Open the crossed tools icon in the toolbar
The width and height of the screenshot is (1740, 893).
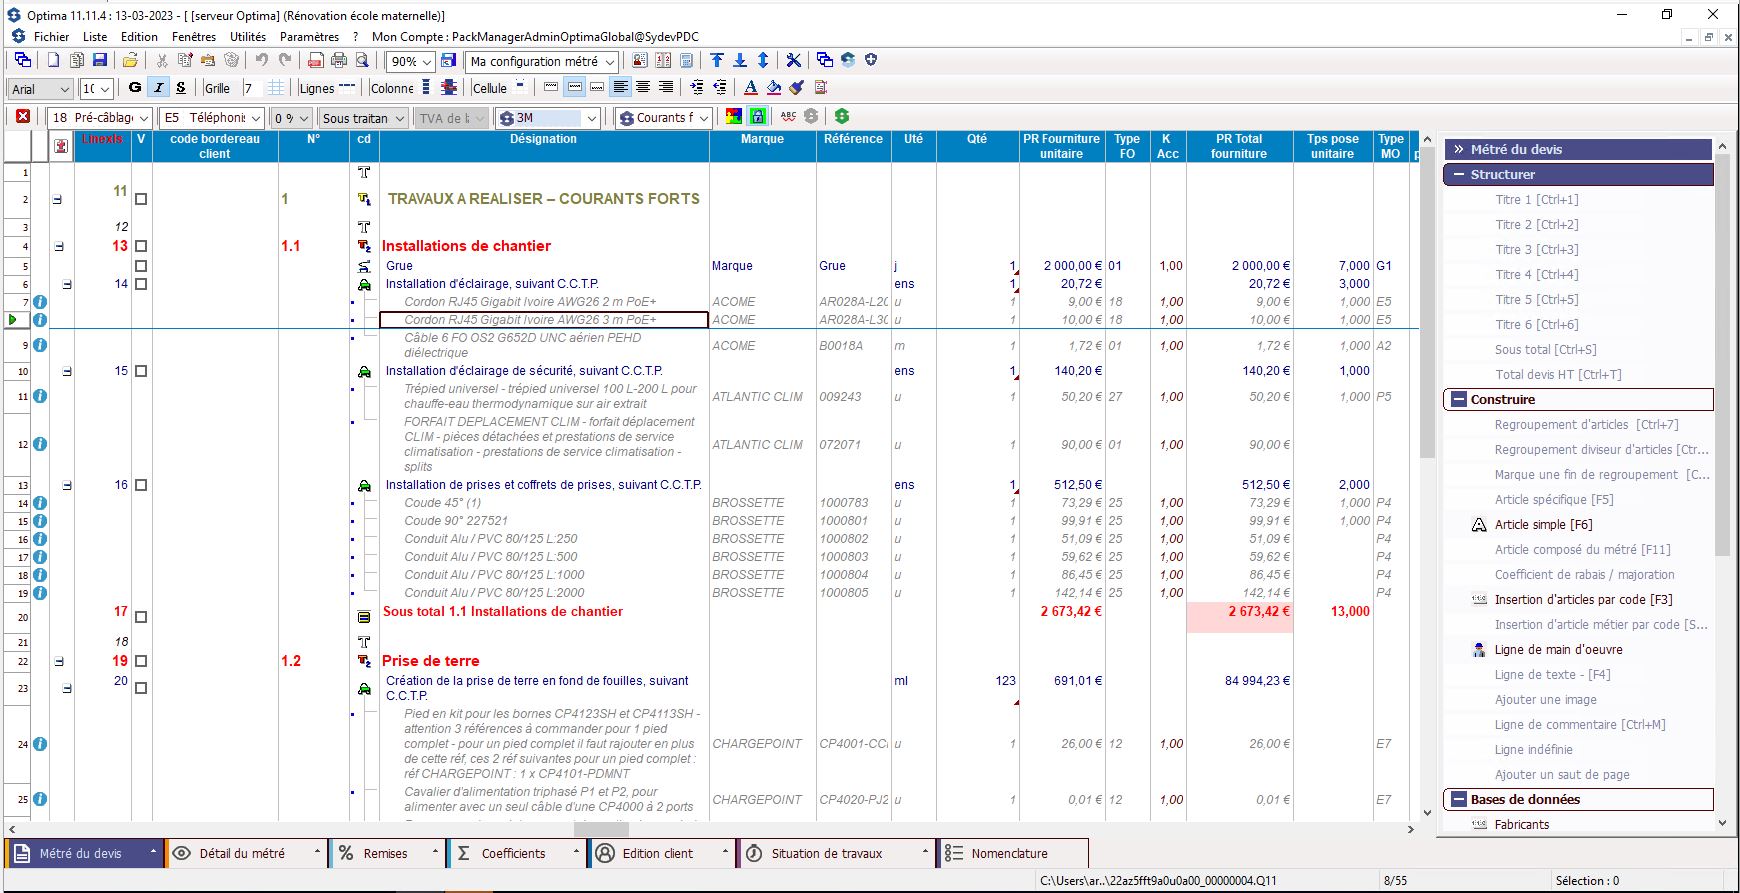pos(794,61)
